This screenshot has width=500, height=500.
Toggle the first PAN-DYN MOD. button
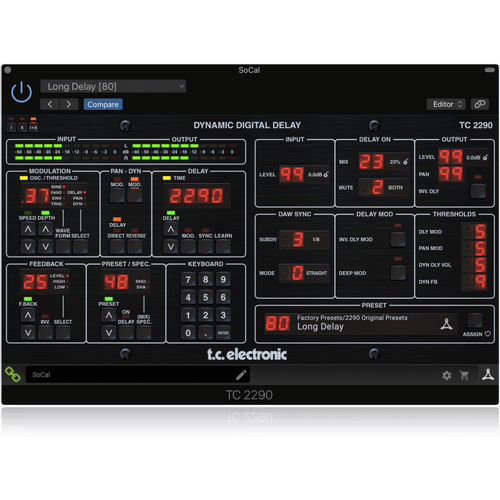click(x=117, y=195)
